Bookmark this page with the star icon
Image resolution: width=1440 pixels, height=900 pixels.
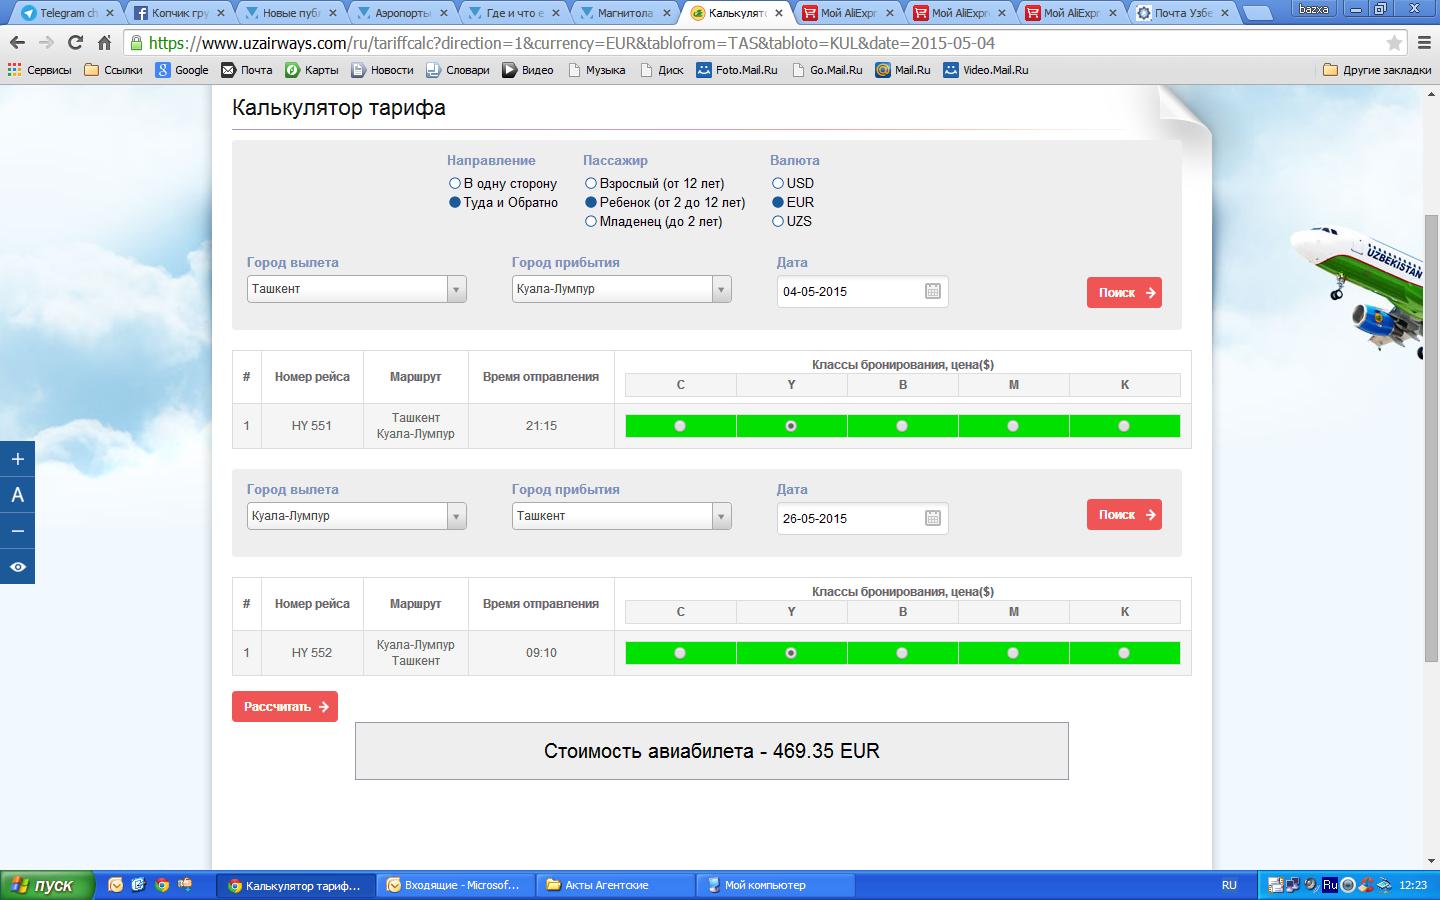click(1394, 43)
